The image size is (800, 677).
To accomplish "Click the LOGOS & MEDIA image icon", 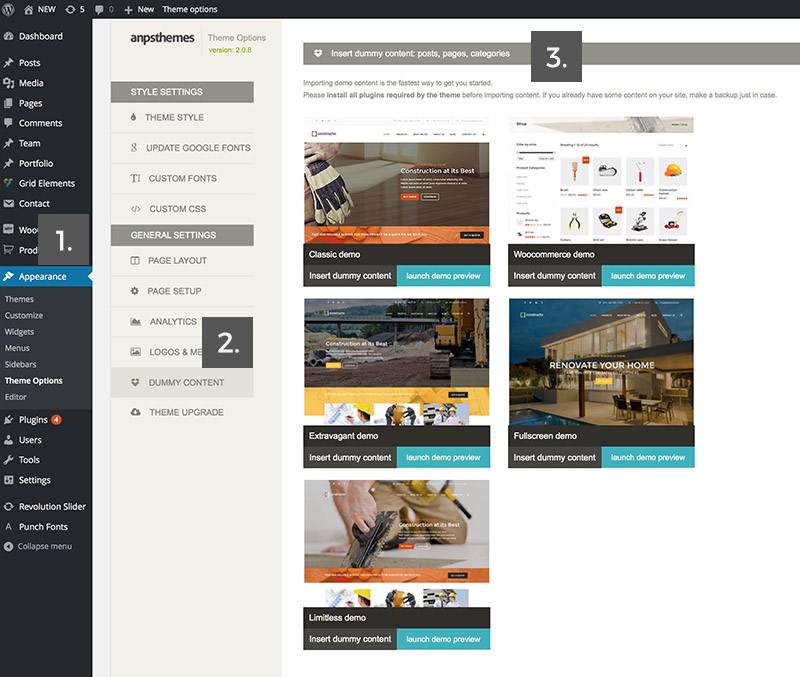I will tap(135, 352).
